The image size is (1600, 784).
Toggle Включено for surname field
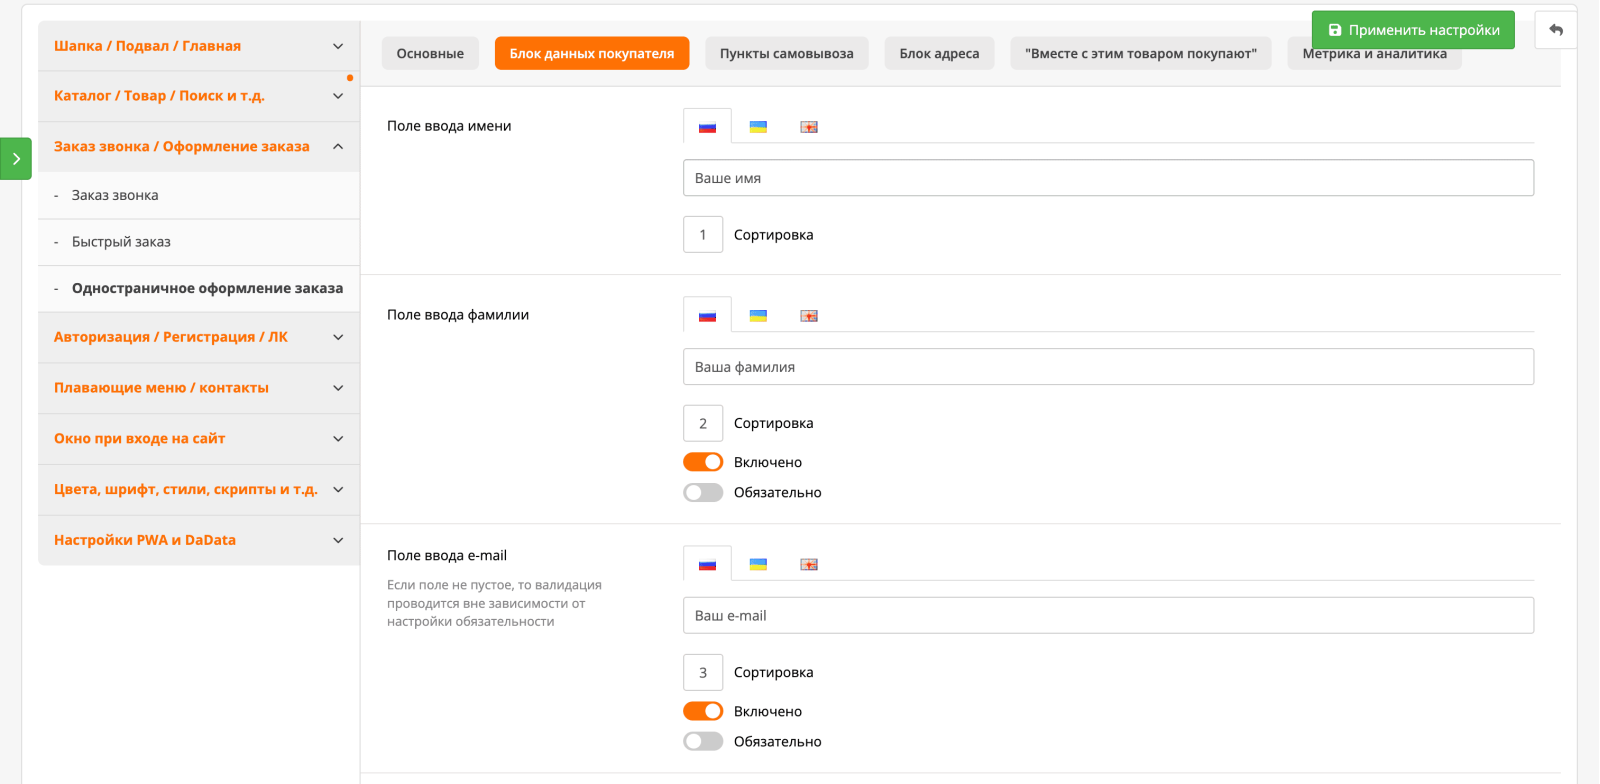(x=703, y=462)
